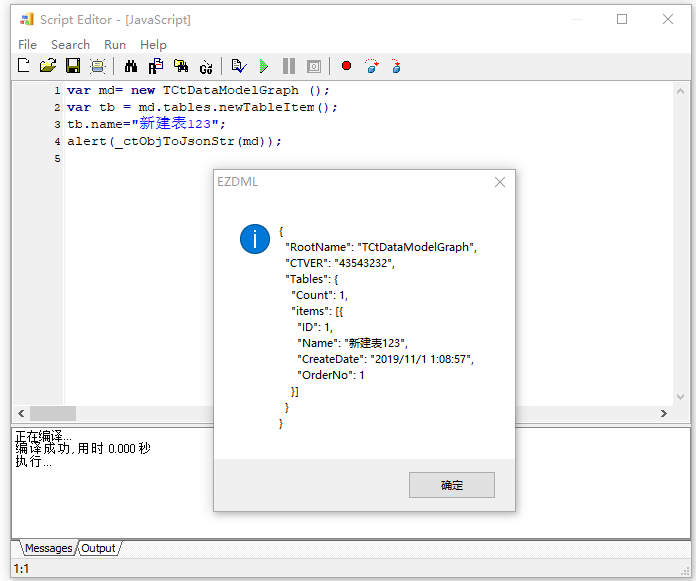The width and height of the screenshot is (696, 581).
Task: Click the editor scroll up arrow
Action: point(680,91)
